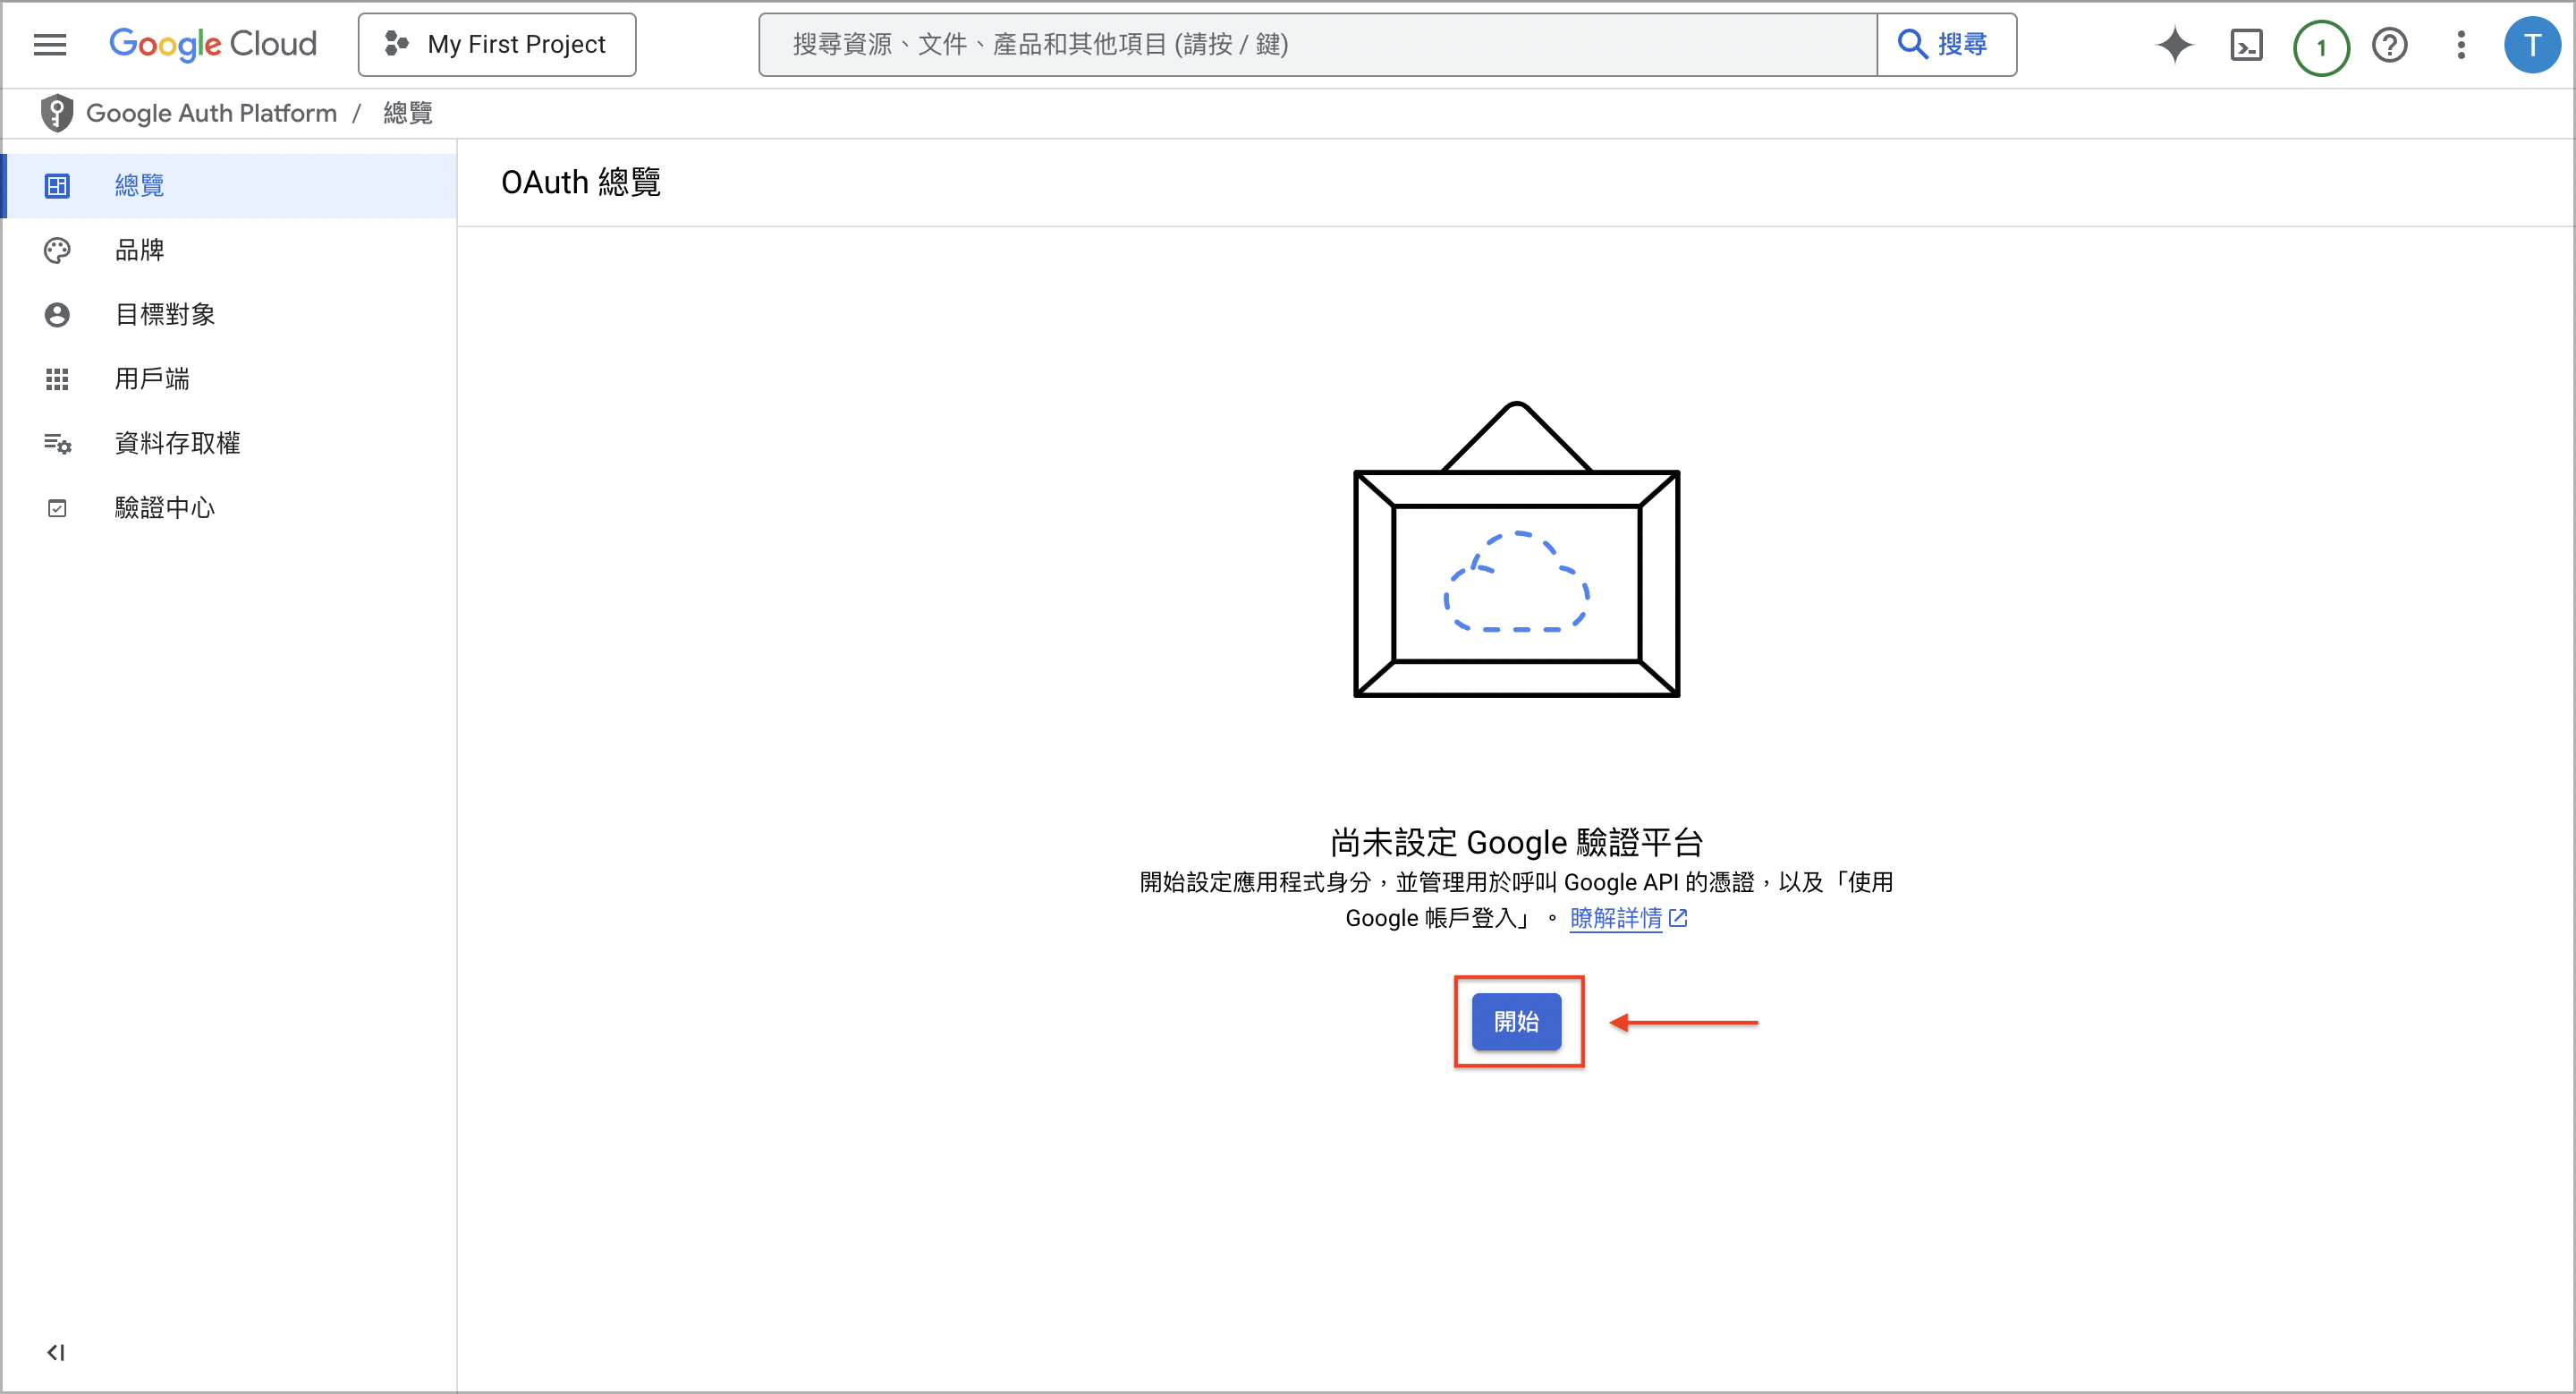Go to Google Auth Platform breadcrumb
The height and width of the screenshot is (1394, 2576).
(x=211, y=113)
